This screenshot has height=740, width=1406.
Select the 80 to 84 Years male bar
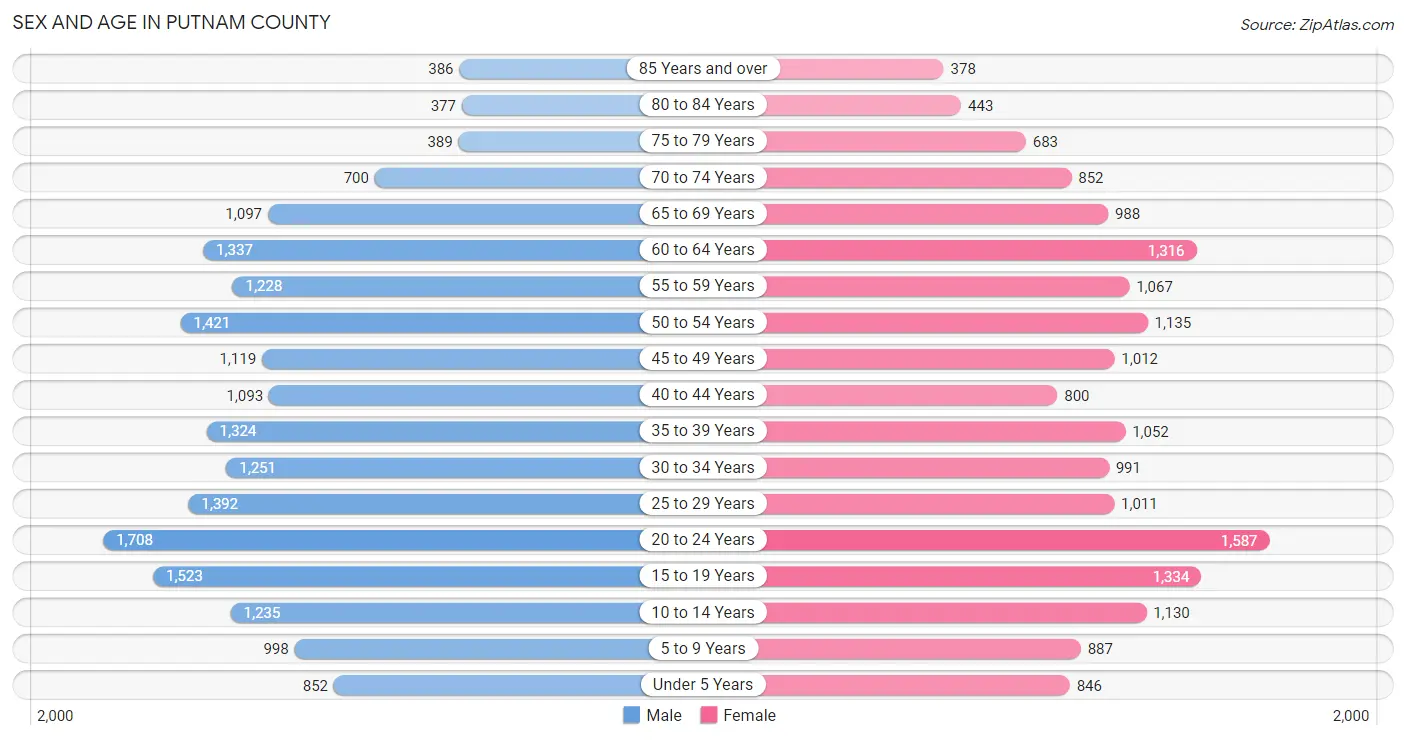point(551,105)
